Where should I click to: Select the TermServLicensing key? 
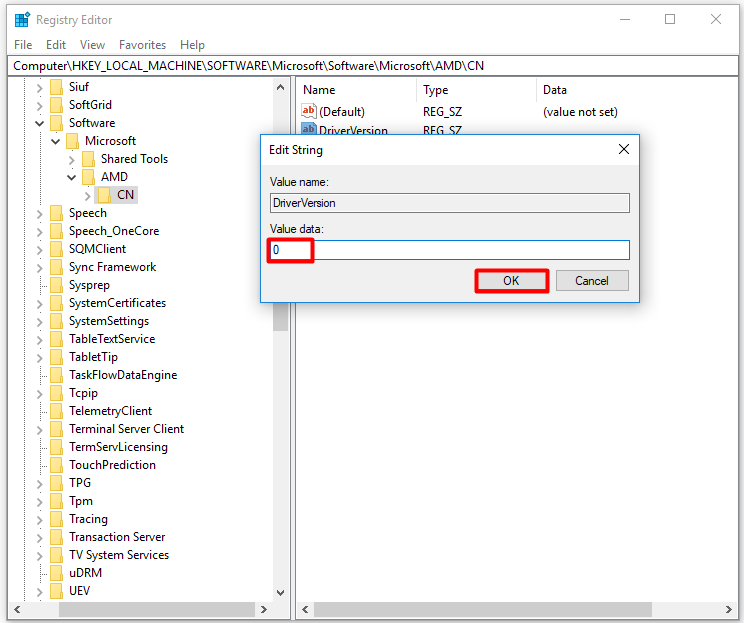[x=118, y=447]
